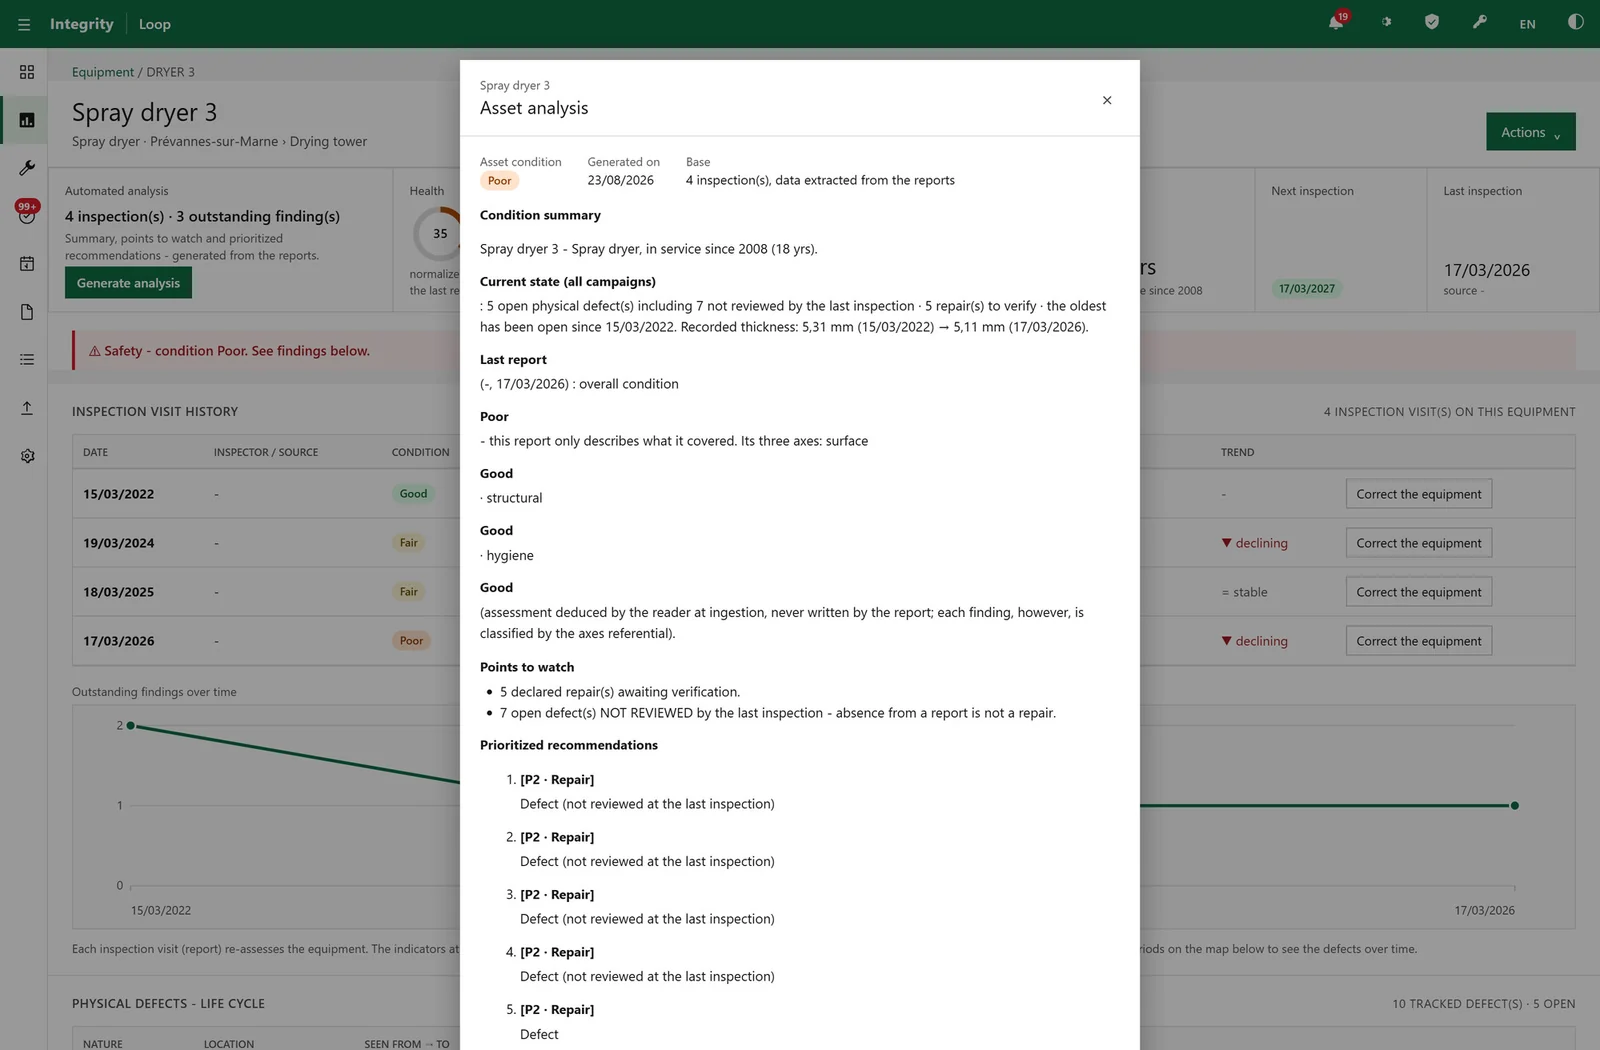The height and width of the screenshot is (1050, 1600).
Task: Open notifications bell with 19 badge
Action: click(1337, 21)
